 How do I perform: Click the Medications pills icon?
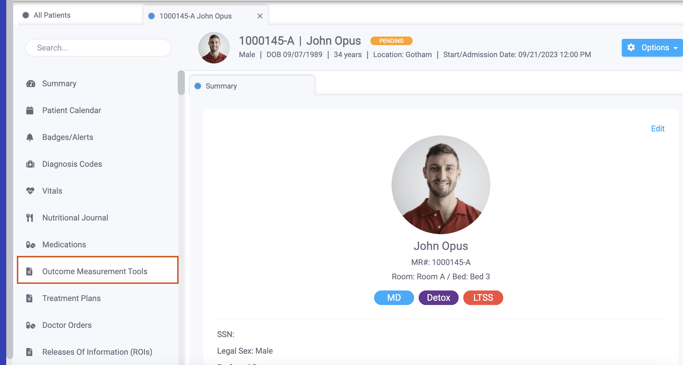pyautogui.click(x=30, y=245)
